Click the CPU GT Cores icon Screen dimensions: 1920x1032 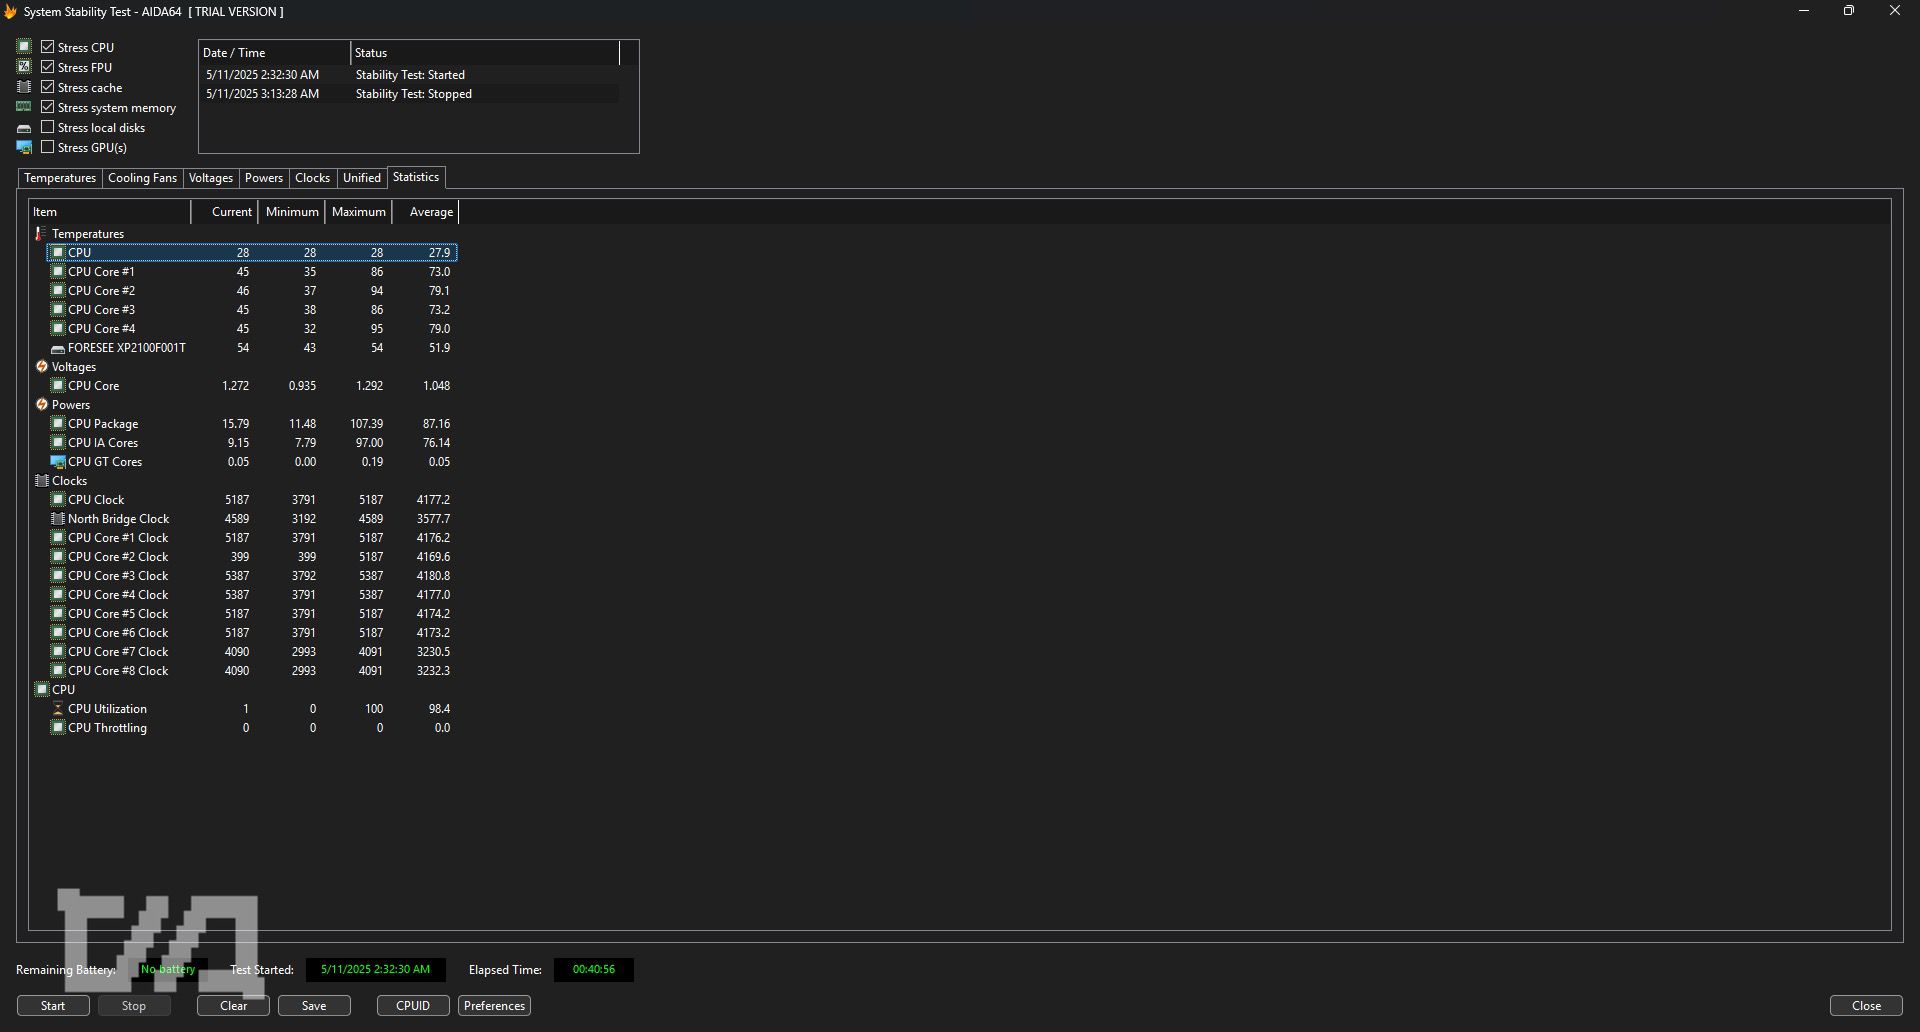(x=58, y=461)
